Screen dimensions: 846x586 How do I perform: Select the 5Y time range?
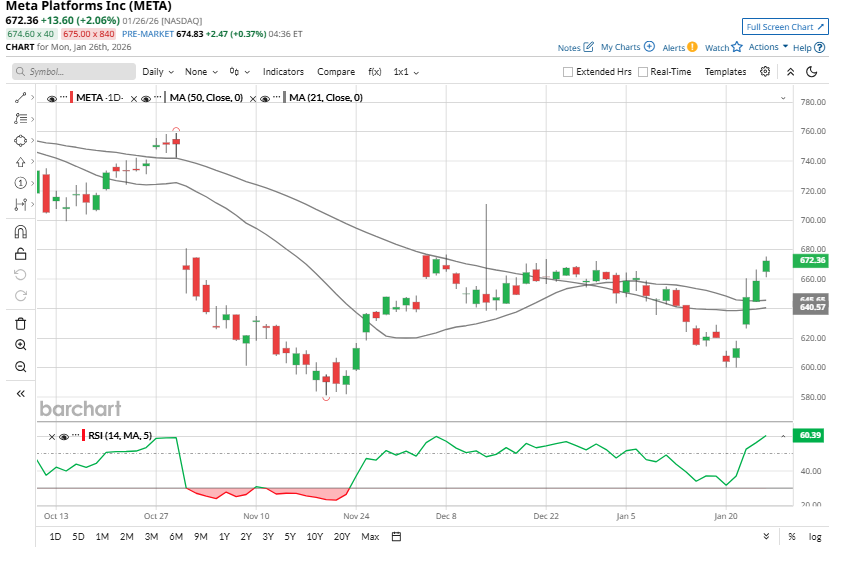290,536
